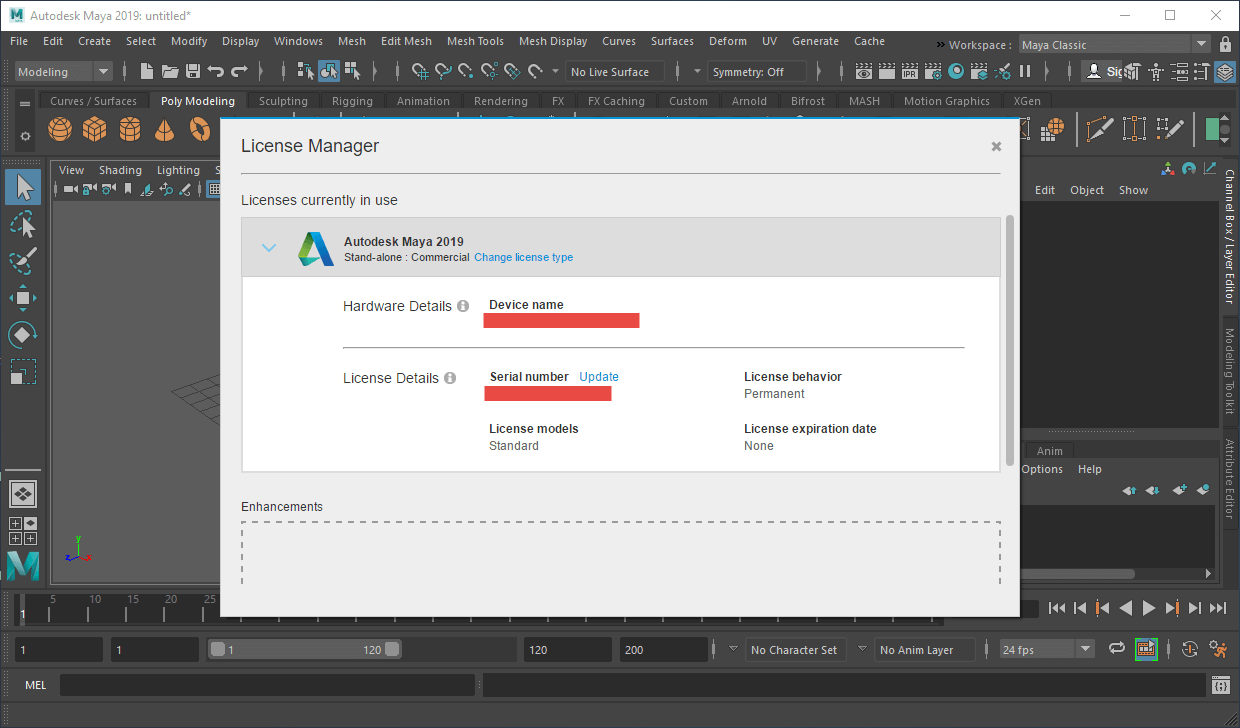Toggle the Channel Box display icon
1240x728 pixels.
click(1226, 72)
